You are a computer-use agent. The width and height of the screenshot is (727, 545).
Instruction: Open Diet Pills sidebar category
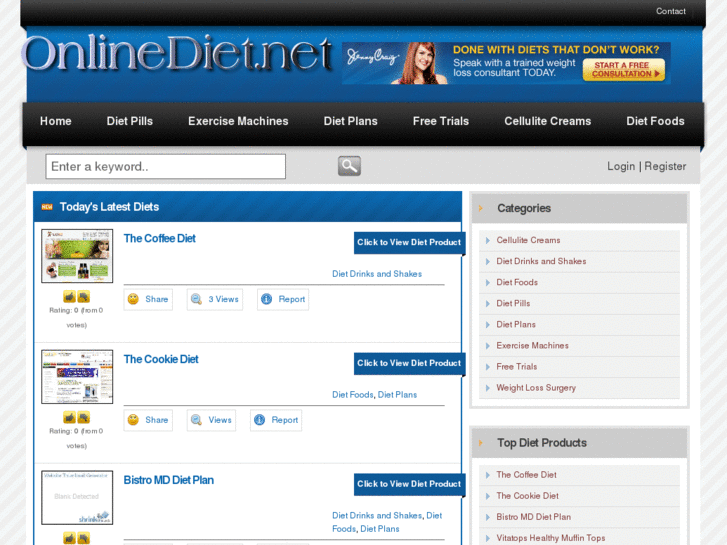513,303
